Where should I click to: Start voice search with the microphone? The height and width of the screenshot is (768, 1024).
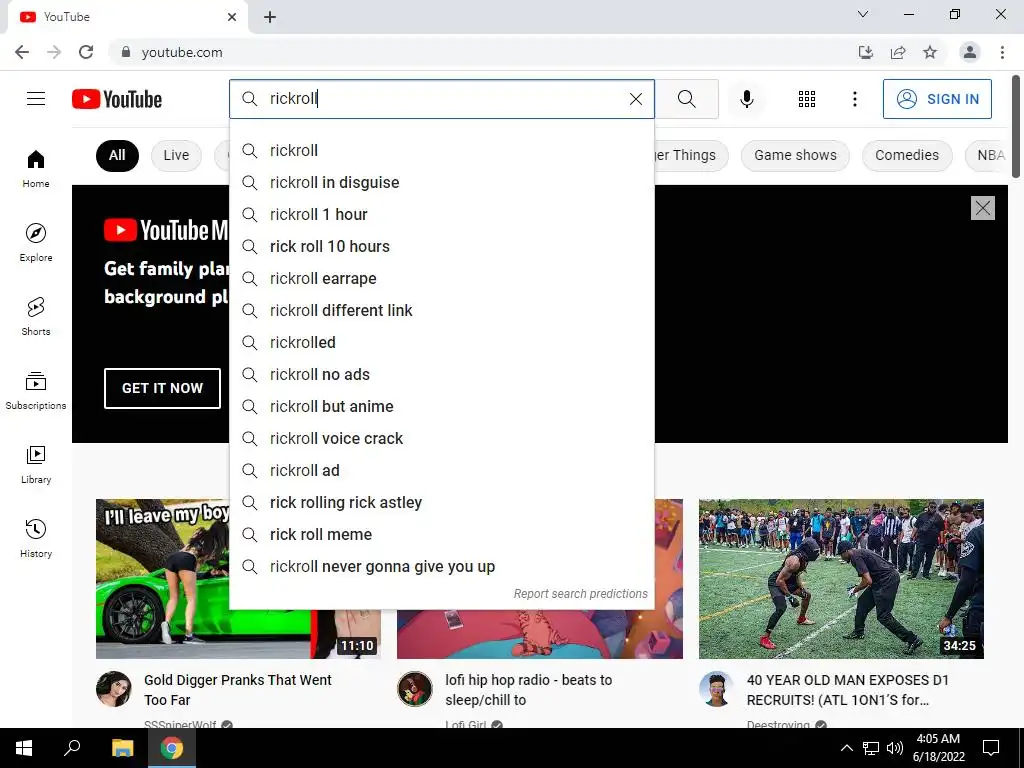746,99
